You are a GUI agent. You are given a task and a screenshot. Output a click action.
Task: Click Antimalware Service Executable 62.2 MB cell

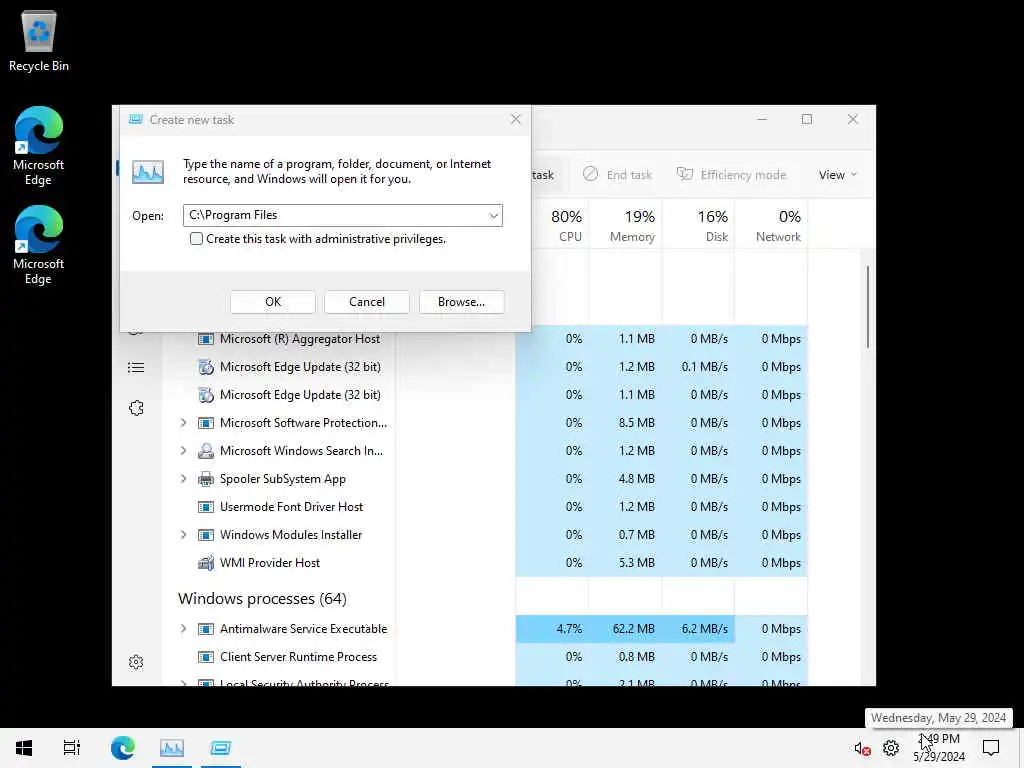tap(626, 629)
